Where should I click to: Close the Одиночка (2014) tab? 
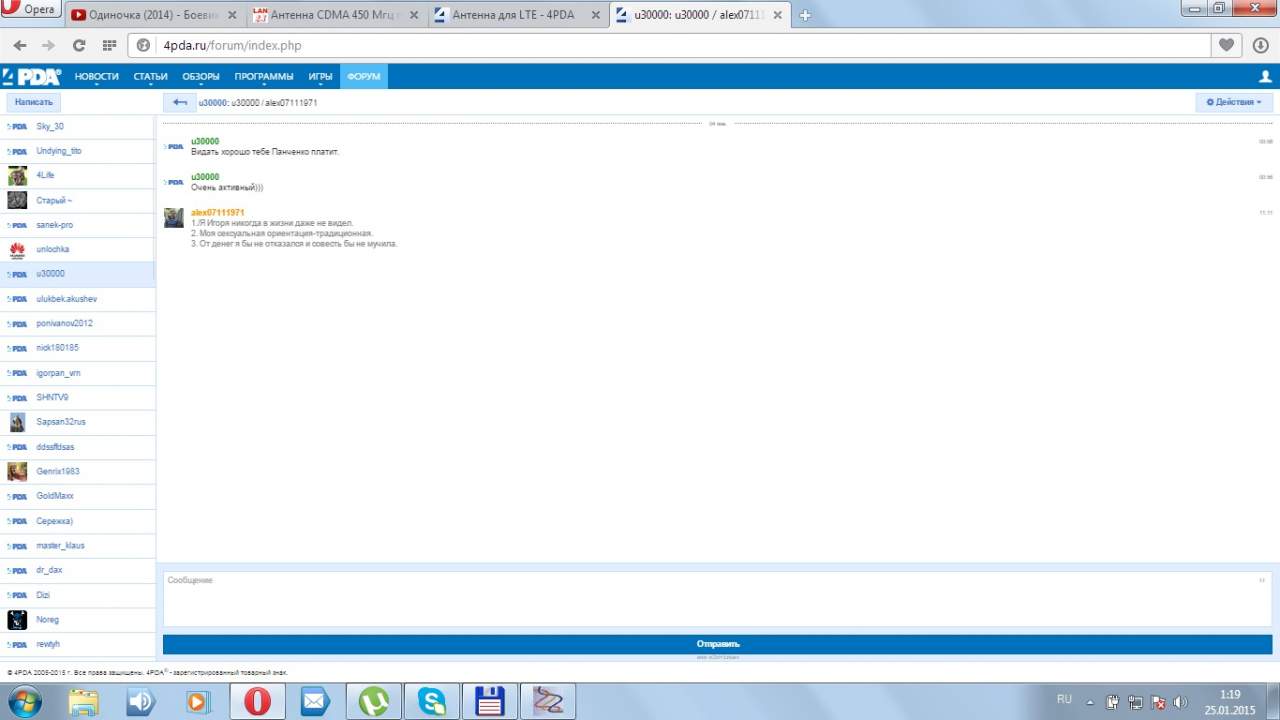(x=232, y=15)
